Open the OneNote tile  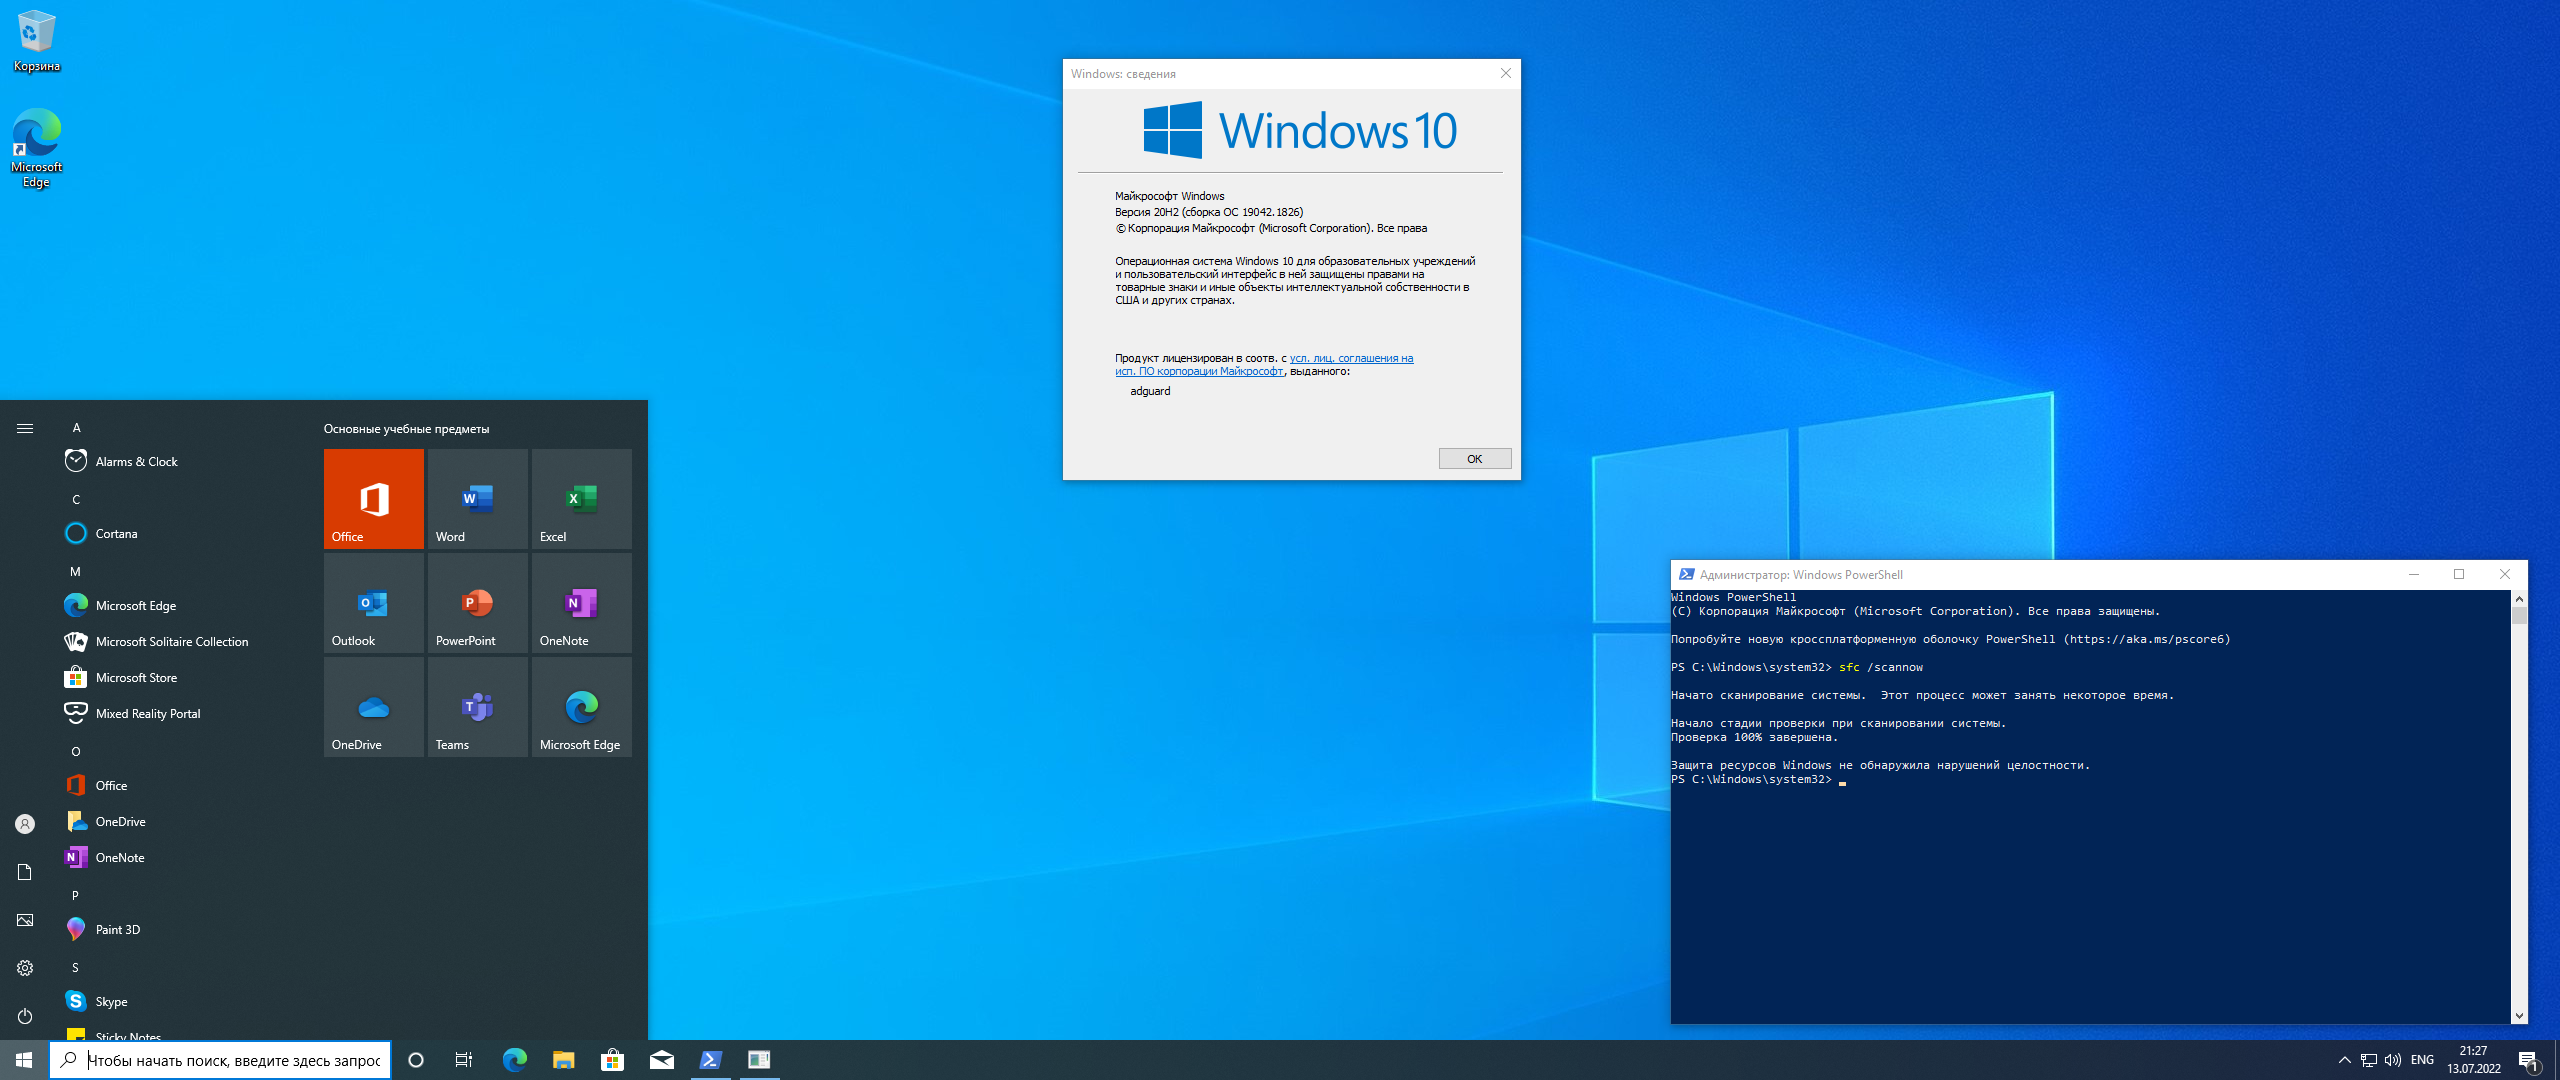click(581, 602)
